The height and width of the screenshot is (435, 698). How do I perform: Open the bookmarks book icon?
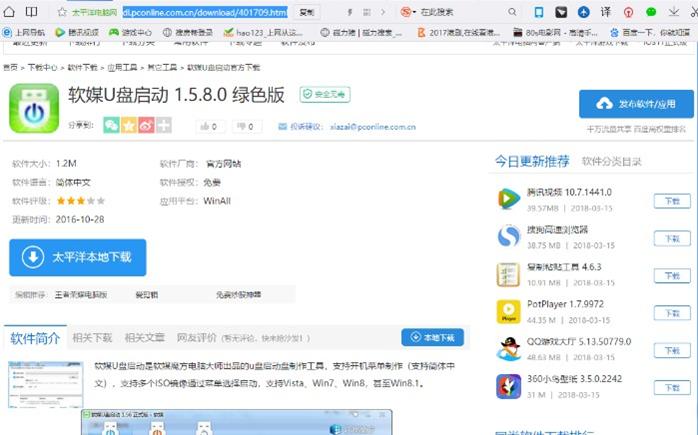[31, 12]
